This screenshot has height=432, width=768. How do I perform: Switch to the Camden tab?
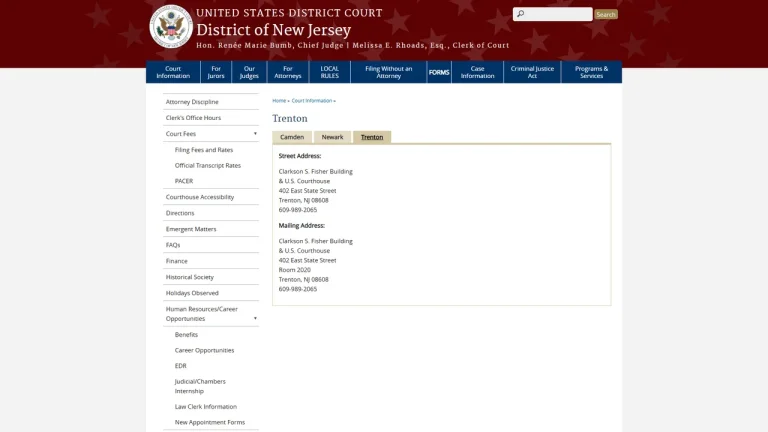292,137
